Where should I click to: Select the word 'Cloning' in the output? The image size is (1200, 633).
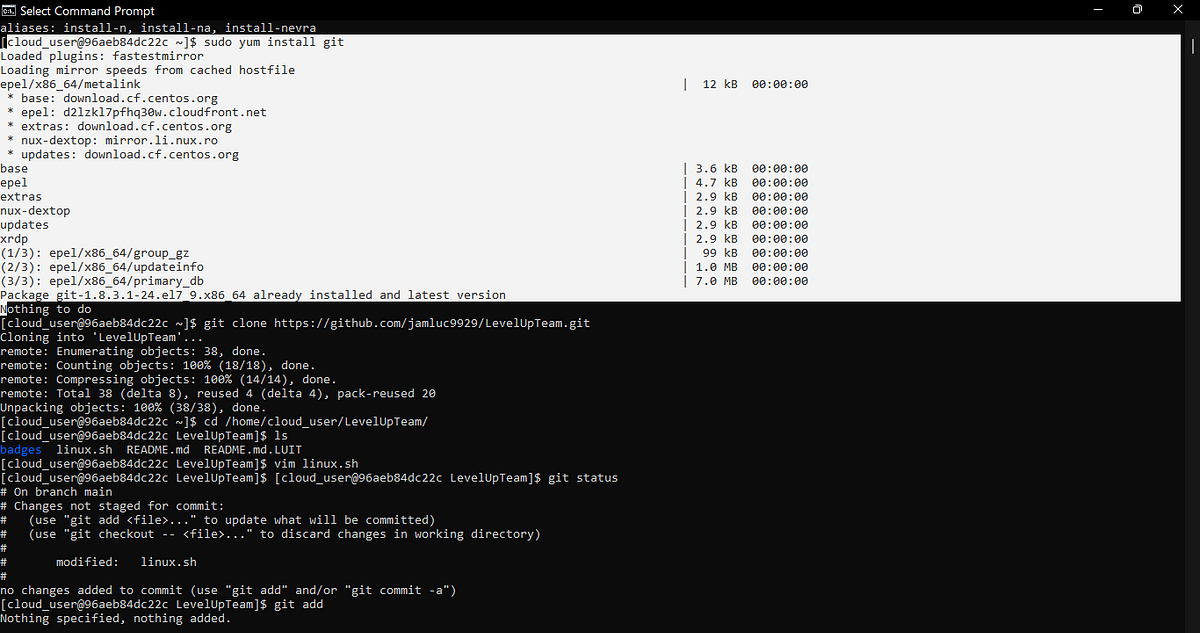coord(26,336)
